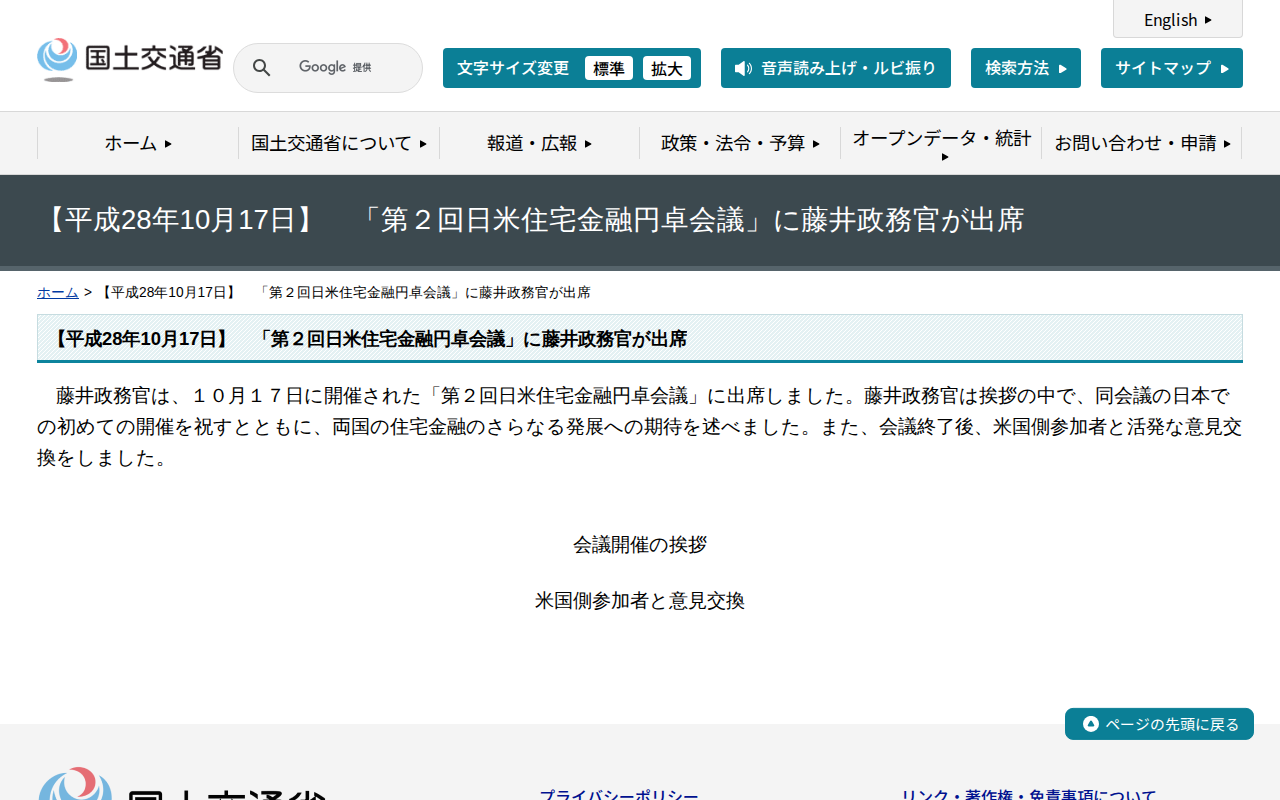Expand the 政策・法令・予算 navigation menu

[740, 143]
